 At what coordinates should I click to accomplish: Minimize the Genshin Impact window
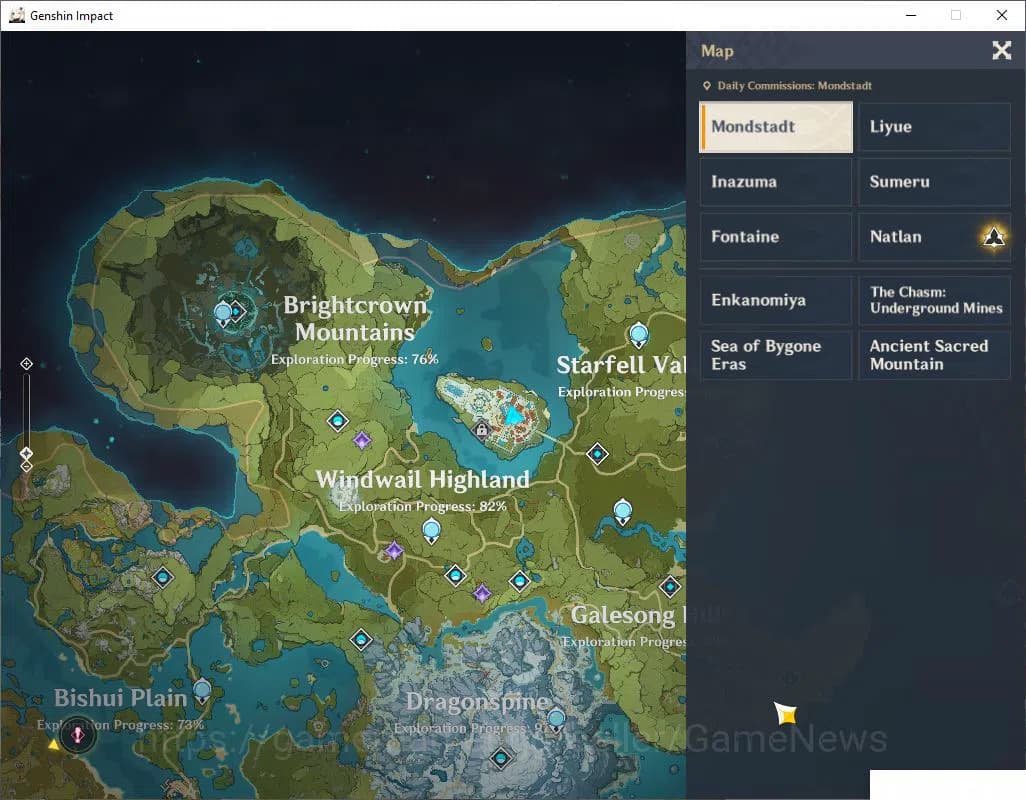pos(911,15)
